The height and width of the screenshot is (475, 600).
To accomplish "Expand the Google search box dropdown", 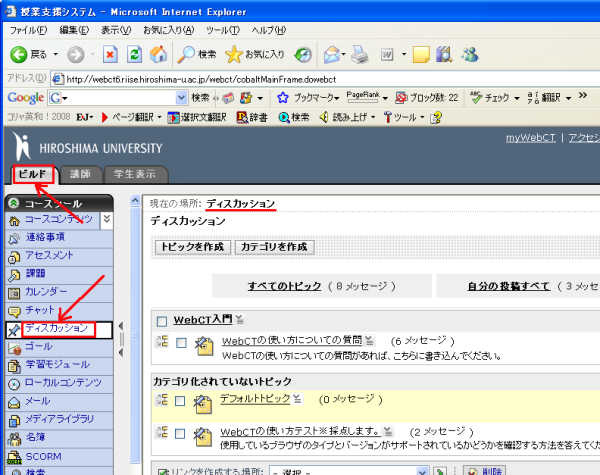I will pos(181,98).
